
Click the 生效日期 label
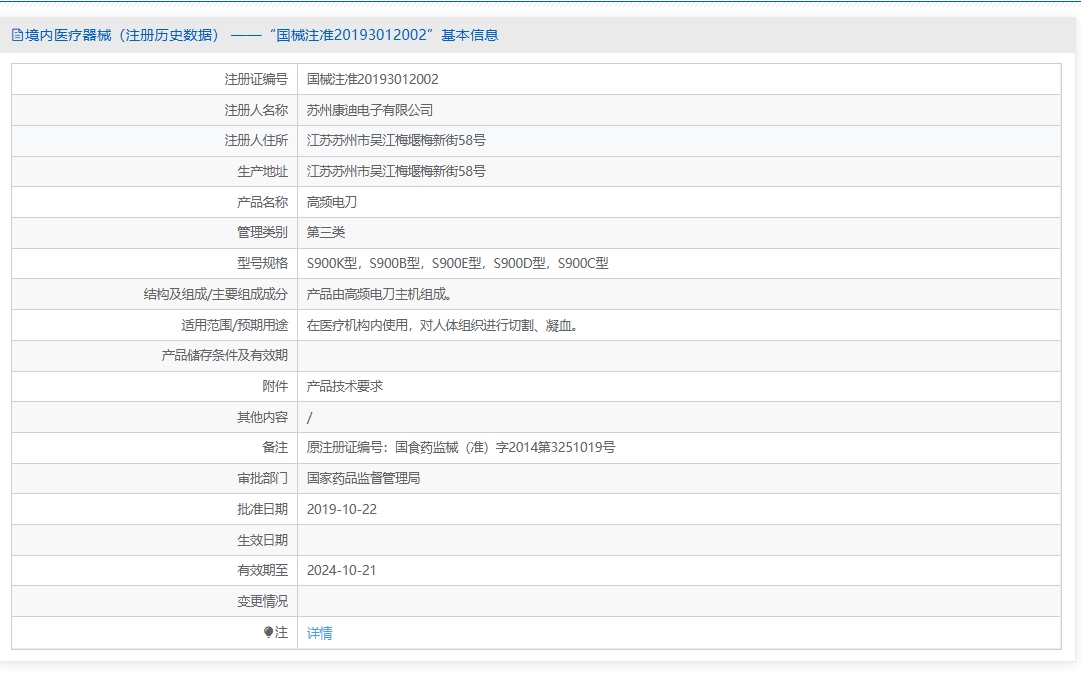coord(262,540)
